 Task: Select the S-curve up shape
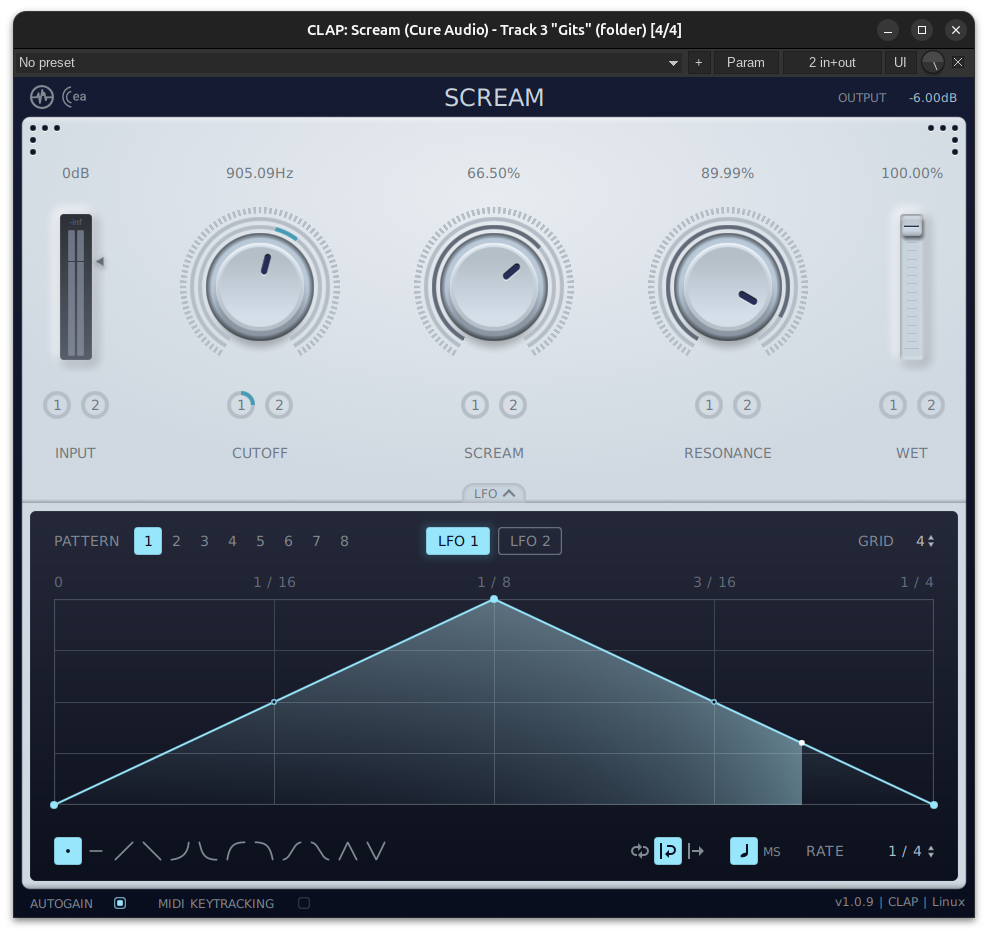point(292,851)
